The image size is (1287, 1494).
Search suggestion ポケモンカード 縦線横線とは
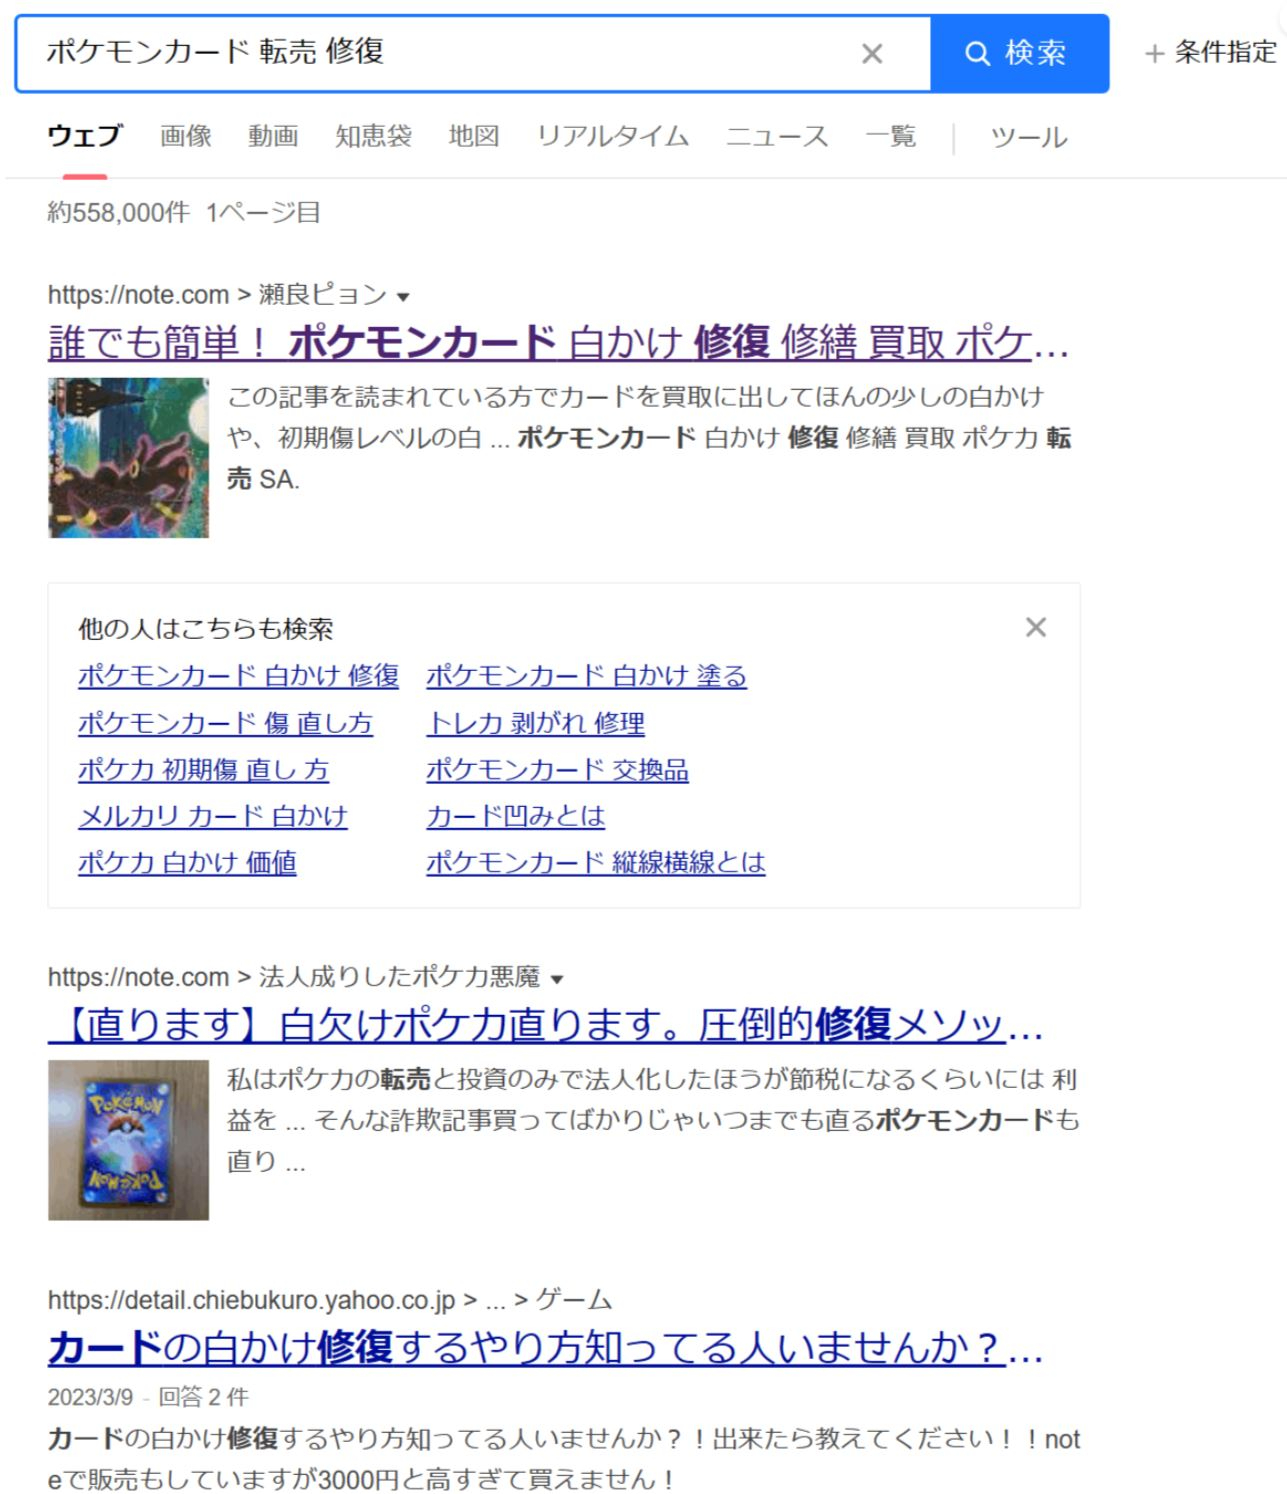point(596,862)
